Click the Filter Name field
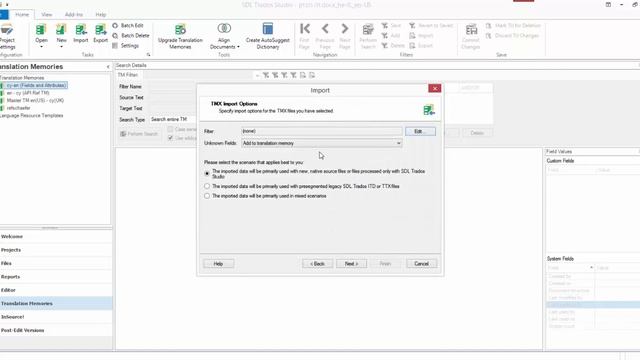 (173, 87)
